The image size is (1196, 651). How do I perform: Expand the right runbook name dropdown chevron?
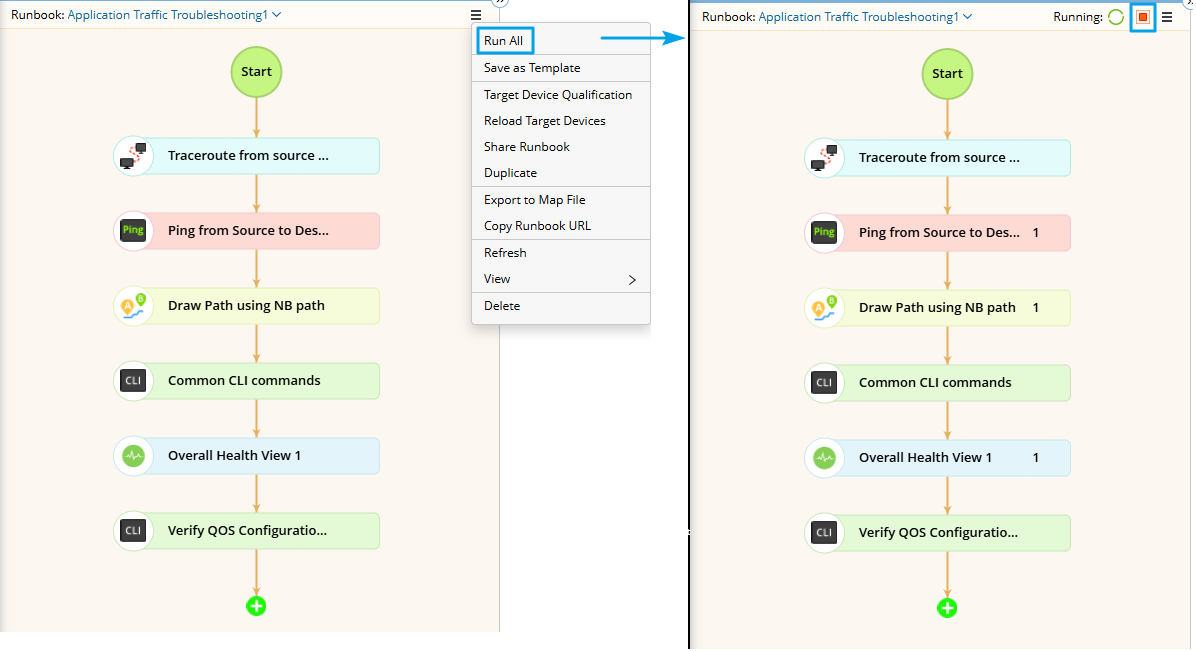[967, 17]
